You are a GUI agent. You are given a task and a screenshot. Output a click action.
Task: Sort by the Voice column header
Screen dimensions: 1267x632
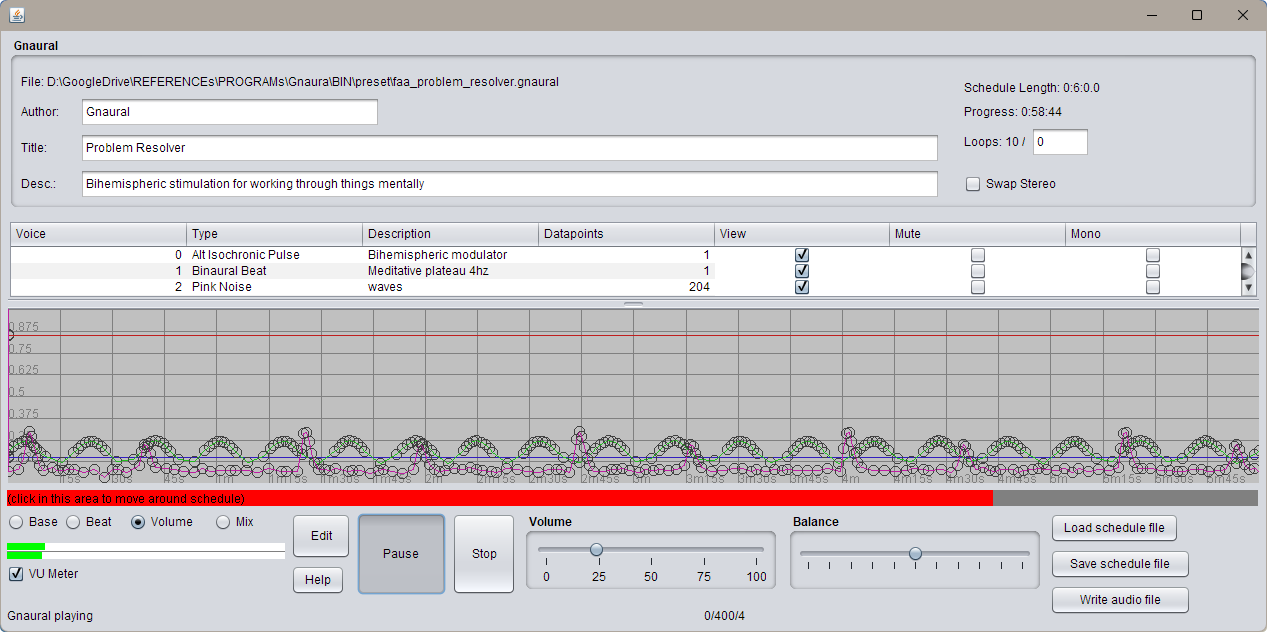pos(99,234)
